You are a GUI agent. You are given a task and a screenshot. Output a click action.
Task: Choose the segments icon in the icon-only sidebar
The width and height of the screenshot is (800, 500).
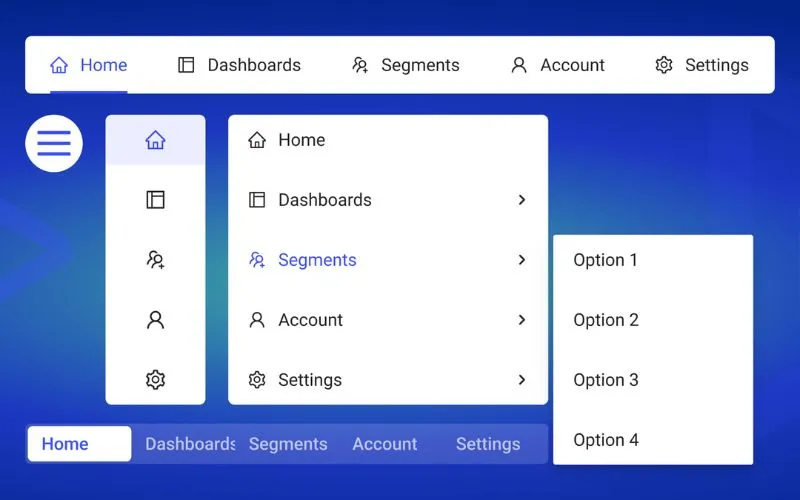pyautogui.click(x=156, y=260)
